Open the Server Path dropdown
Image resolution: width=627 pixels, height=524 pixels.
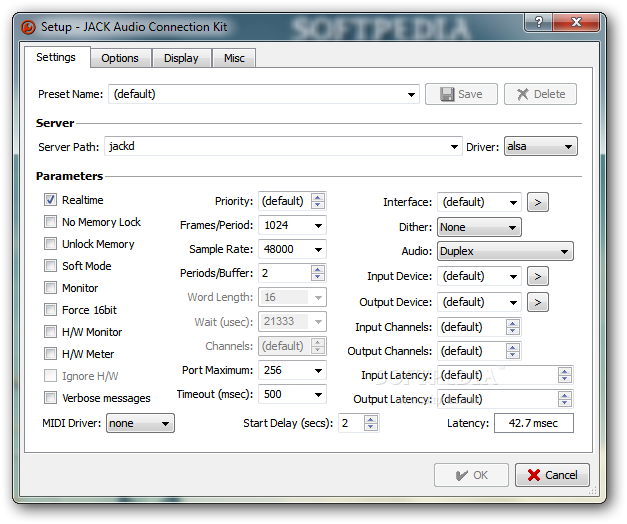coord(283,147)
